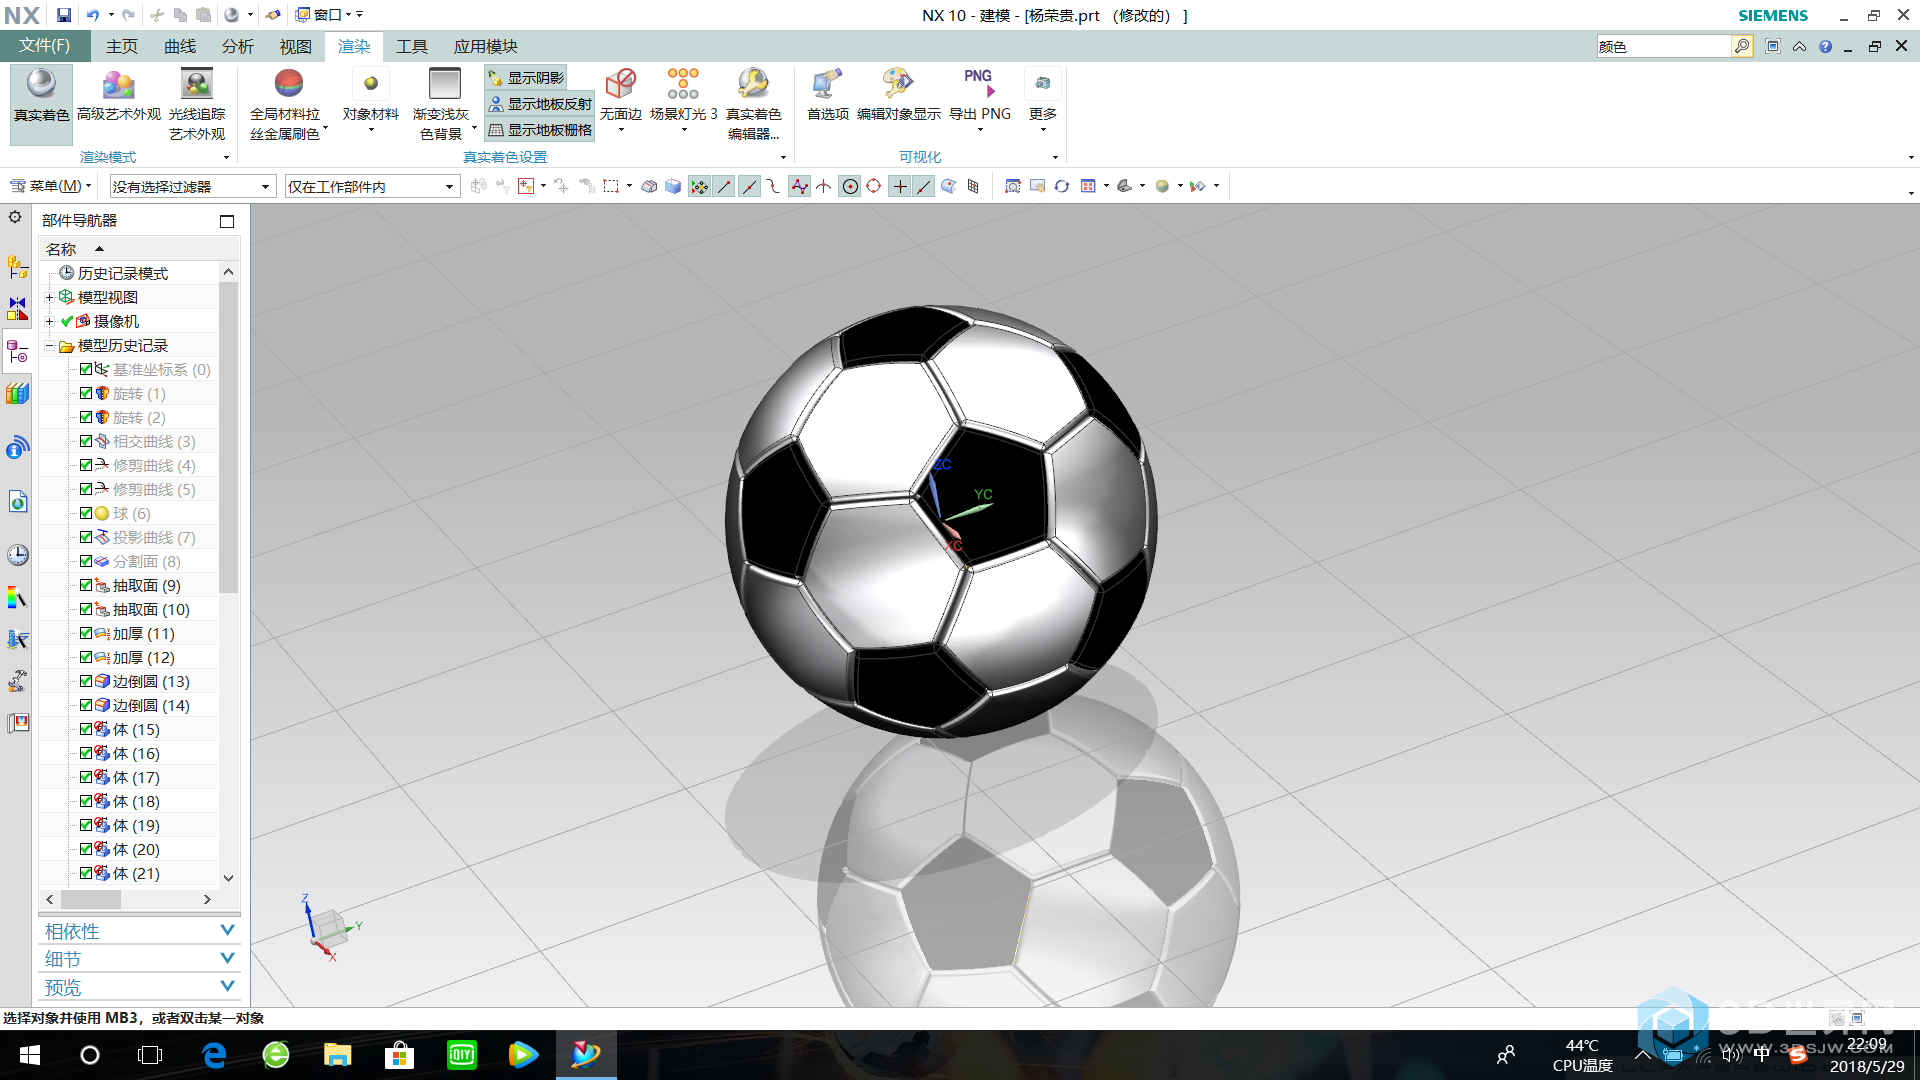Uncheck 加厚 (11) checkbox
This screenshot has height=1080, width=1920.
[86, 633]
